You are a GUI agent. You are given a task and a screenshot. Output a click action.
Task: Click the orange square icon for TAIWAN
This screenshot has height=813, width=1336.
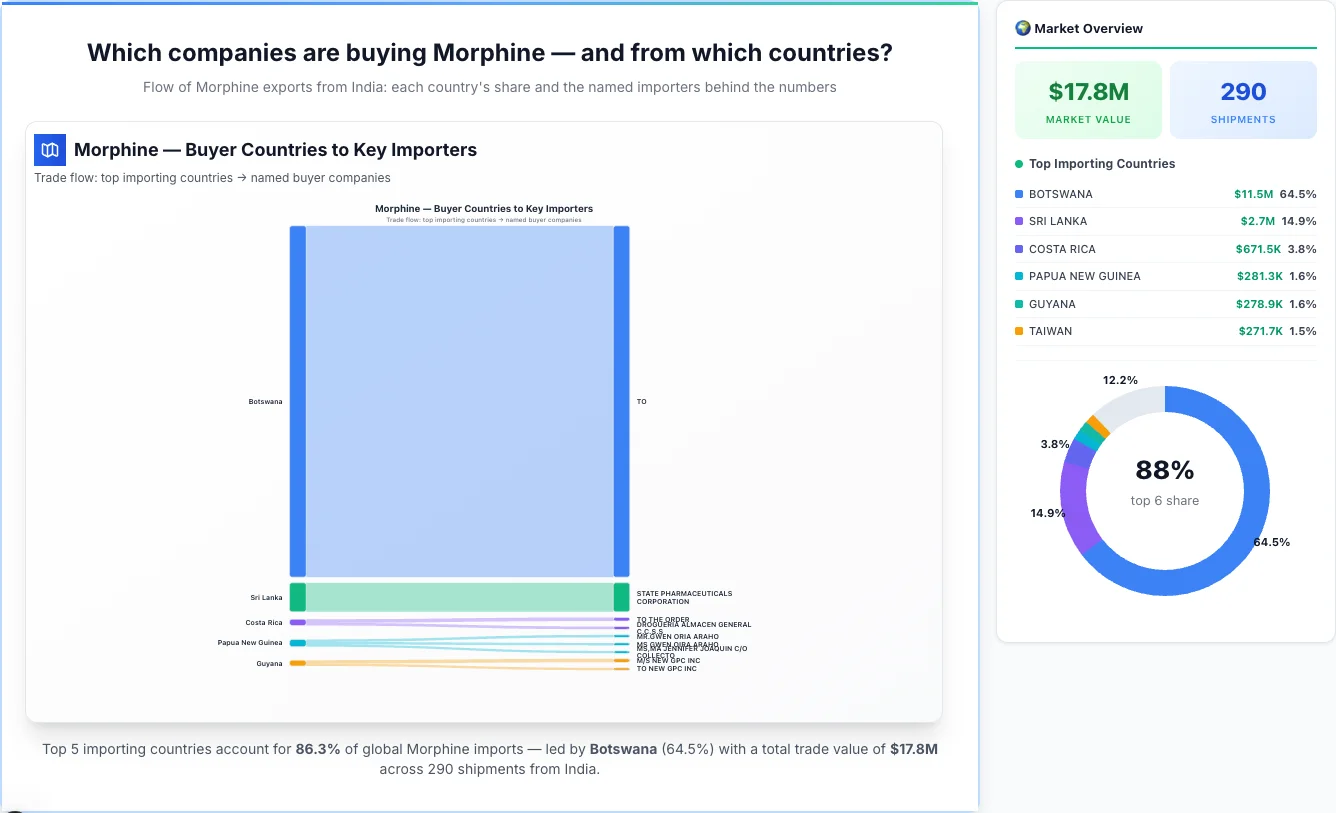pyautogui.click(x=1021, y=331)
